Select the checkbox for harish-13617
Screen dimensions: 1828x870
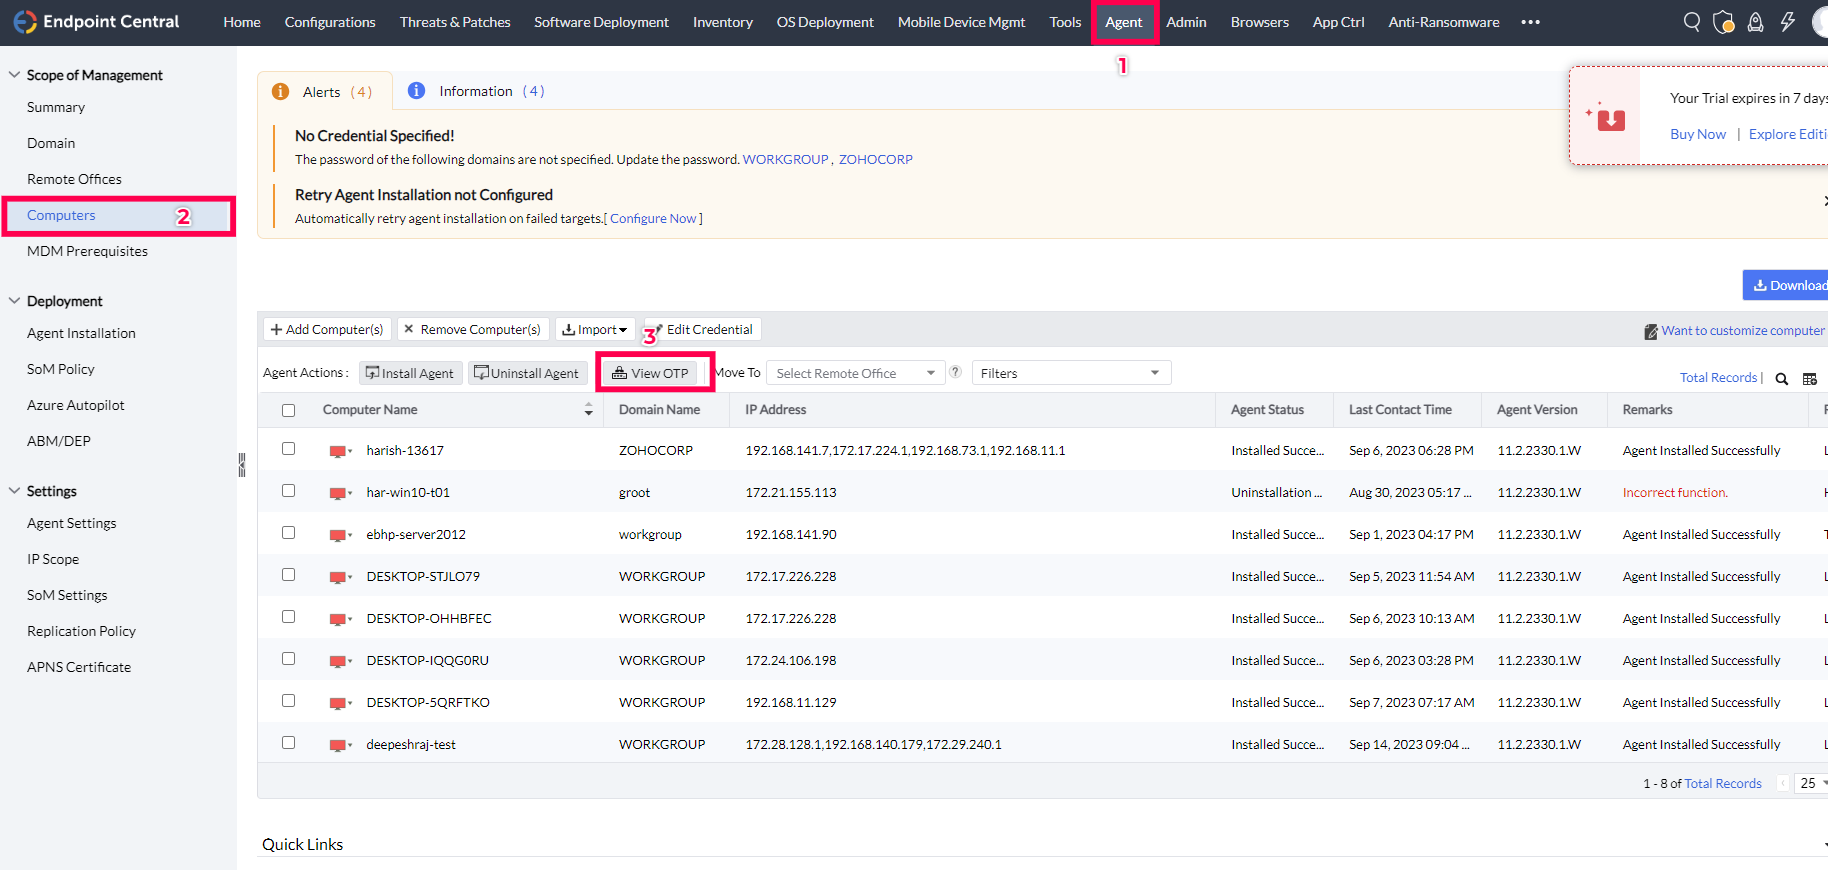pyautogui.click(x=289, y=449)
